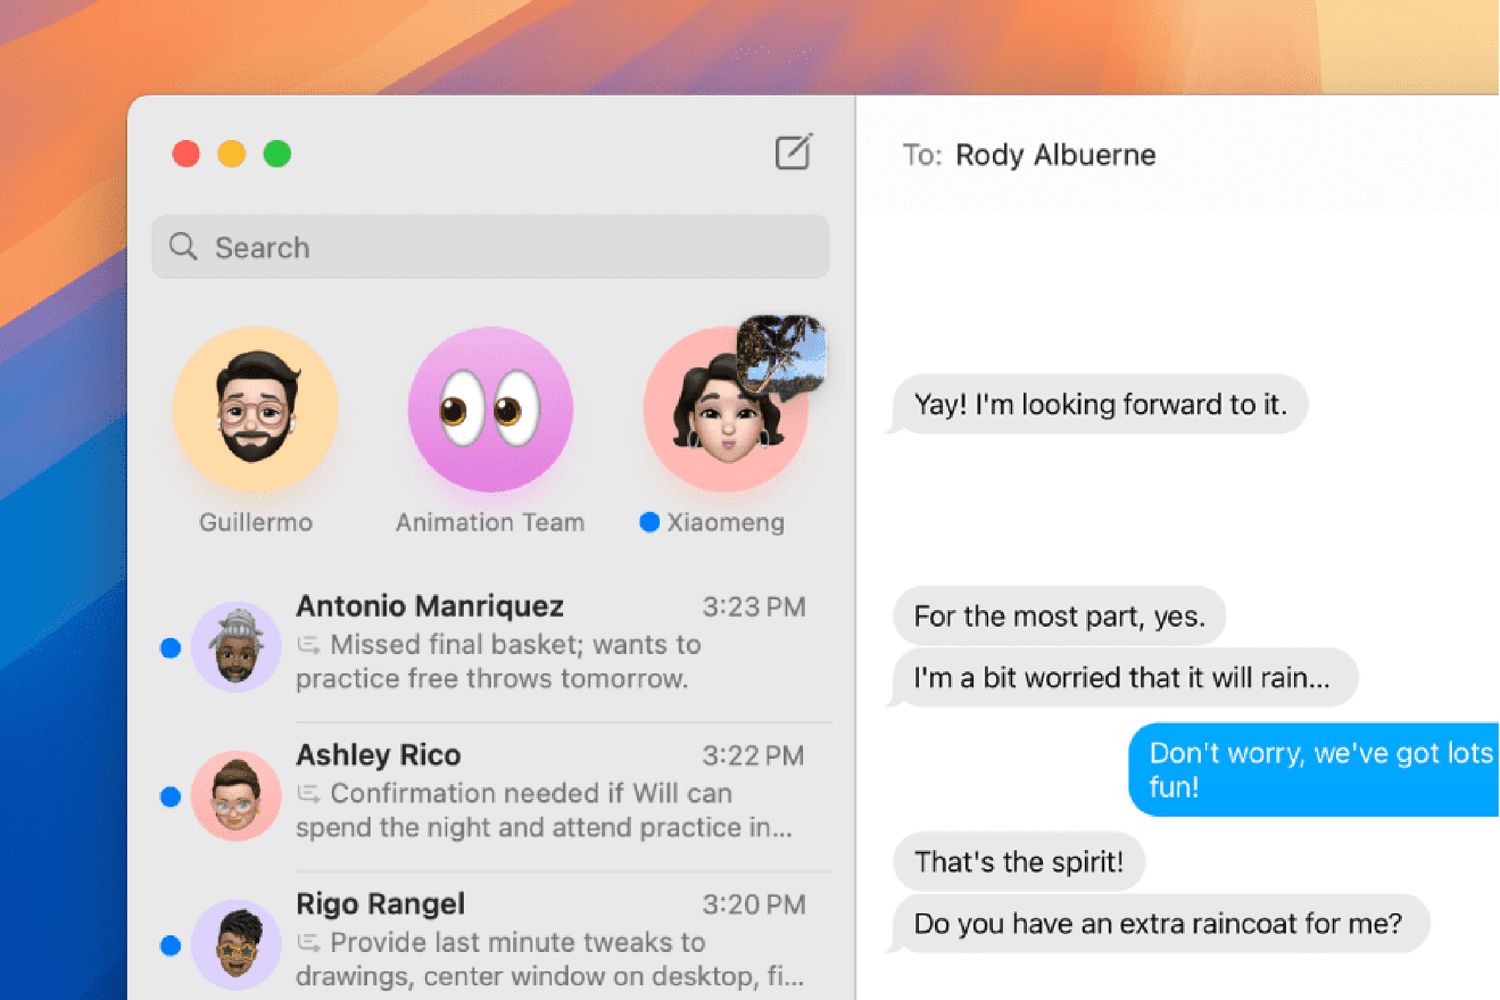Open pinned Animation Team group chat
This screenshot has width=1500, height=1000.
(x=490, y=410)
